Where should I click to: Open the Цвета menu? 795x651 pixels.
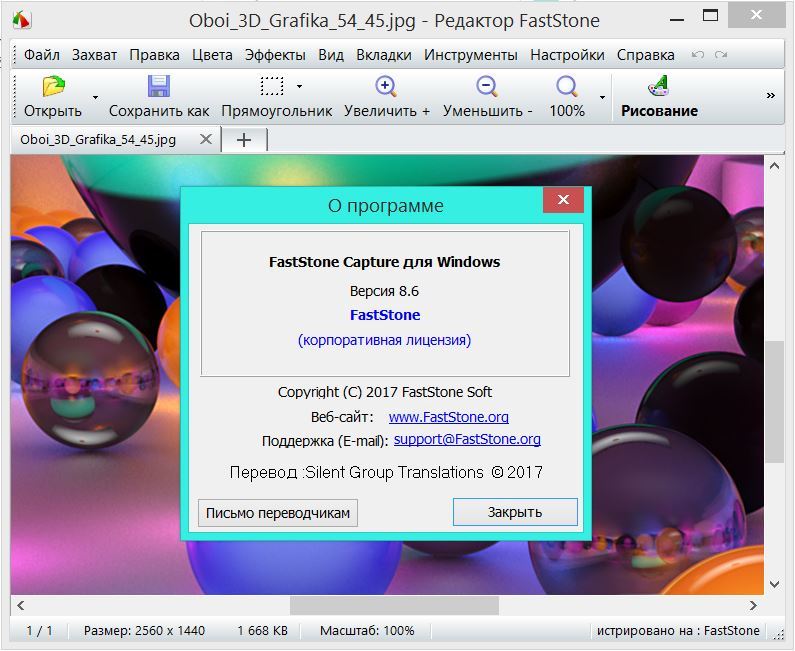pos(212,55)
